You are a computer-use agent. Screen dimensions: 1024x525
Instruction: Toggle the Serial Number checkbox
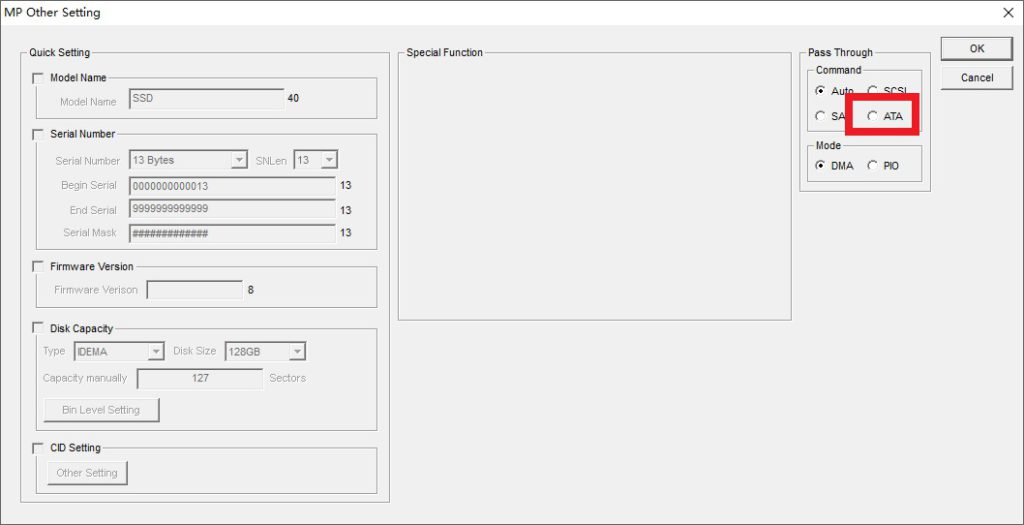(39, 134)
